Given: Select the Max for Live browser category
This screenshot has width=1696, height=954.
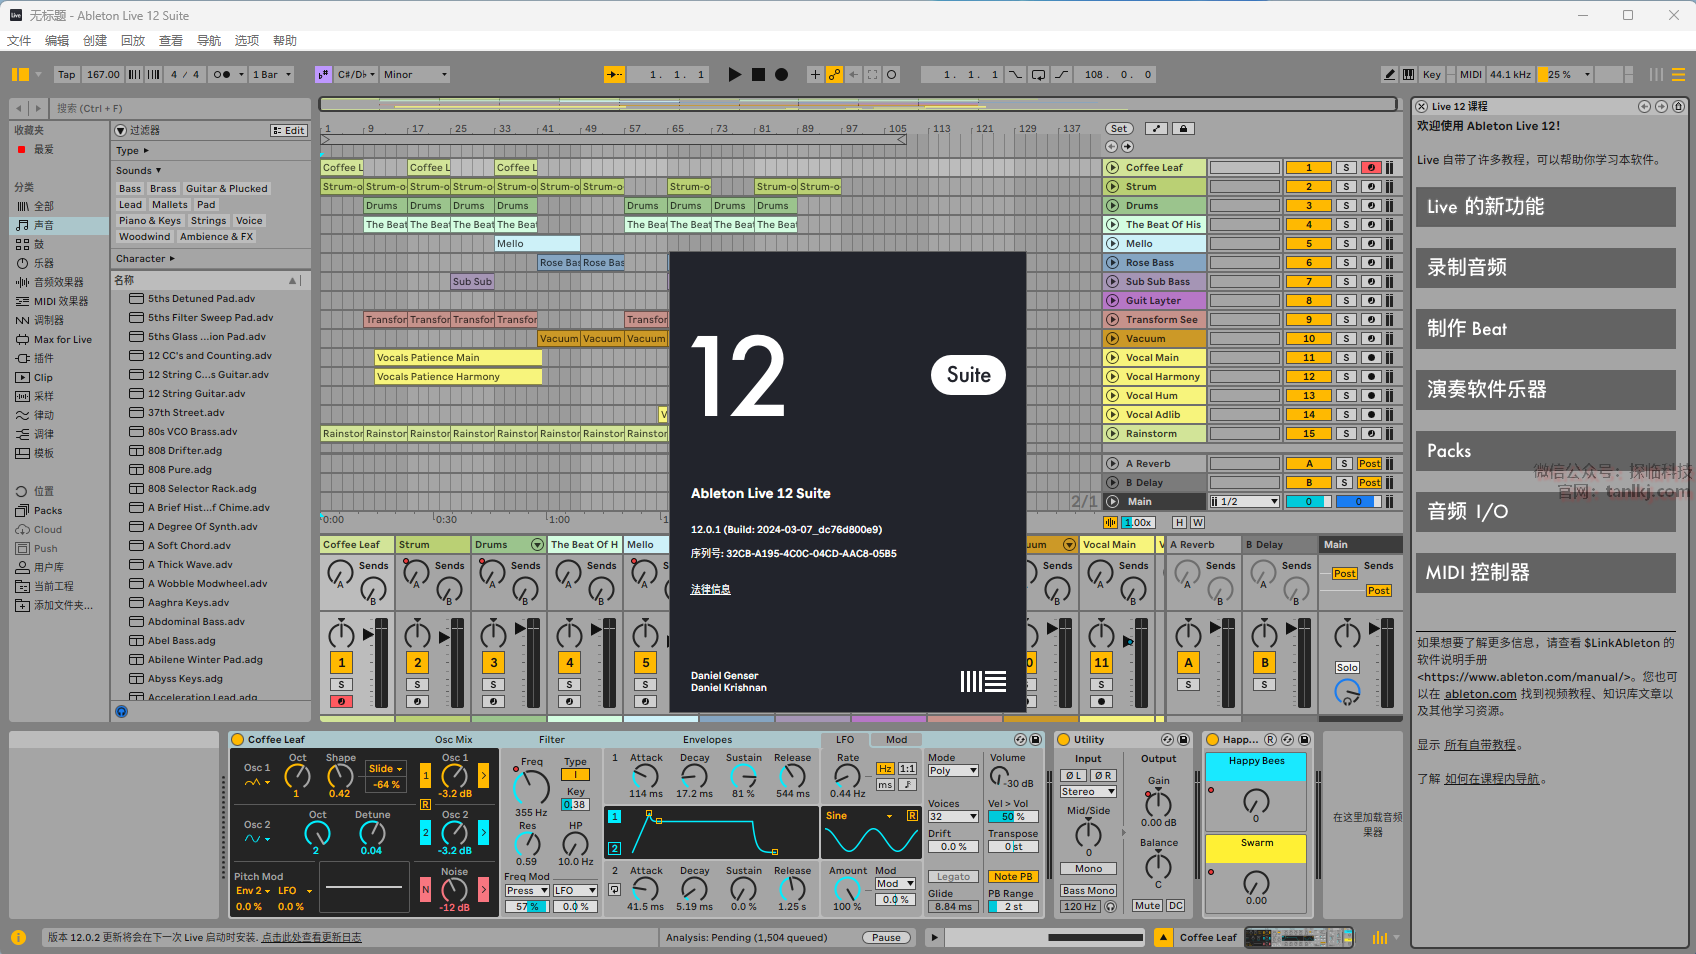Looking at the screenshot, I should pos(62,340).
